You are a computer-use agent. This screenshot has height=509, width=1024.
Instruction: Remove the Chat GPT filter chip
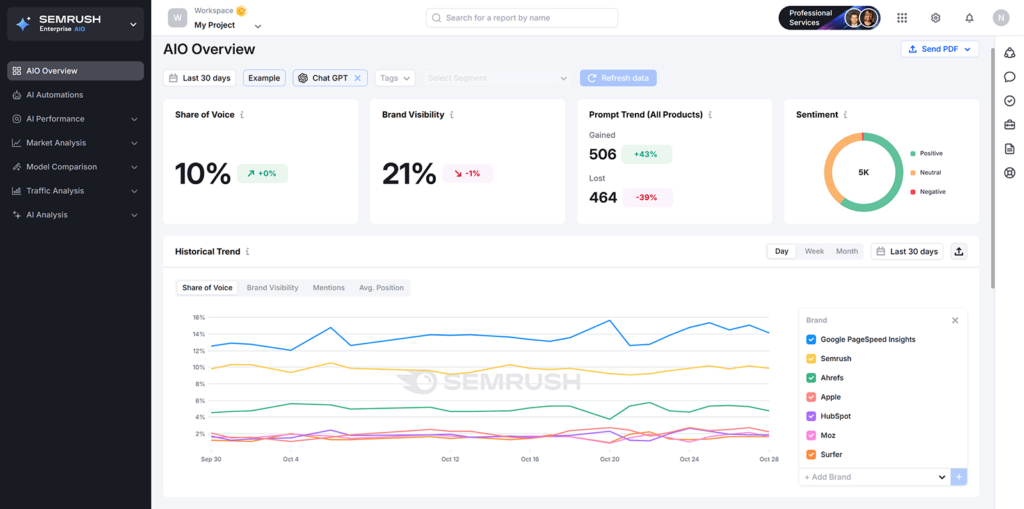358,78
